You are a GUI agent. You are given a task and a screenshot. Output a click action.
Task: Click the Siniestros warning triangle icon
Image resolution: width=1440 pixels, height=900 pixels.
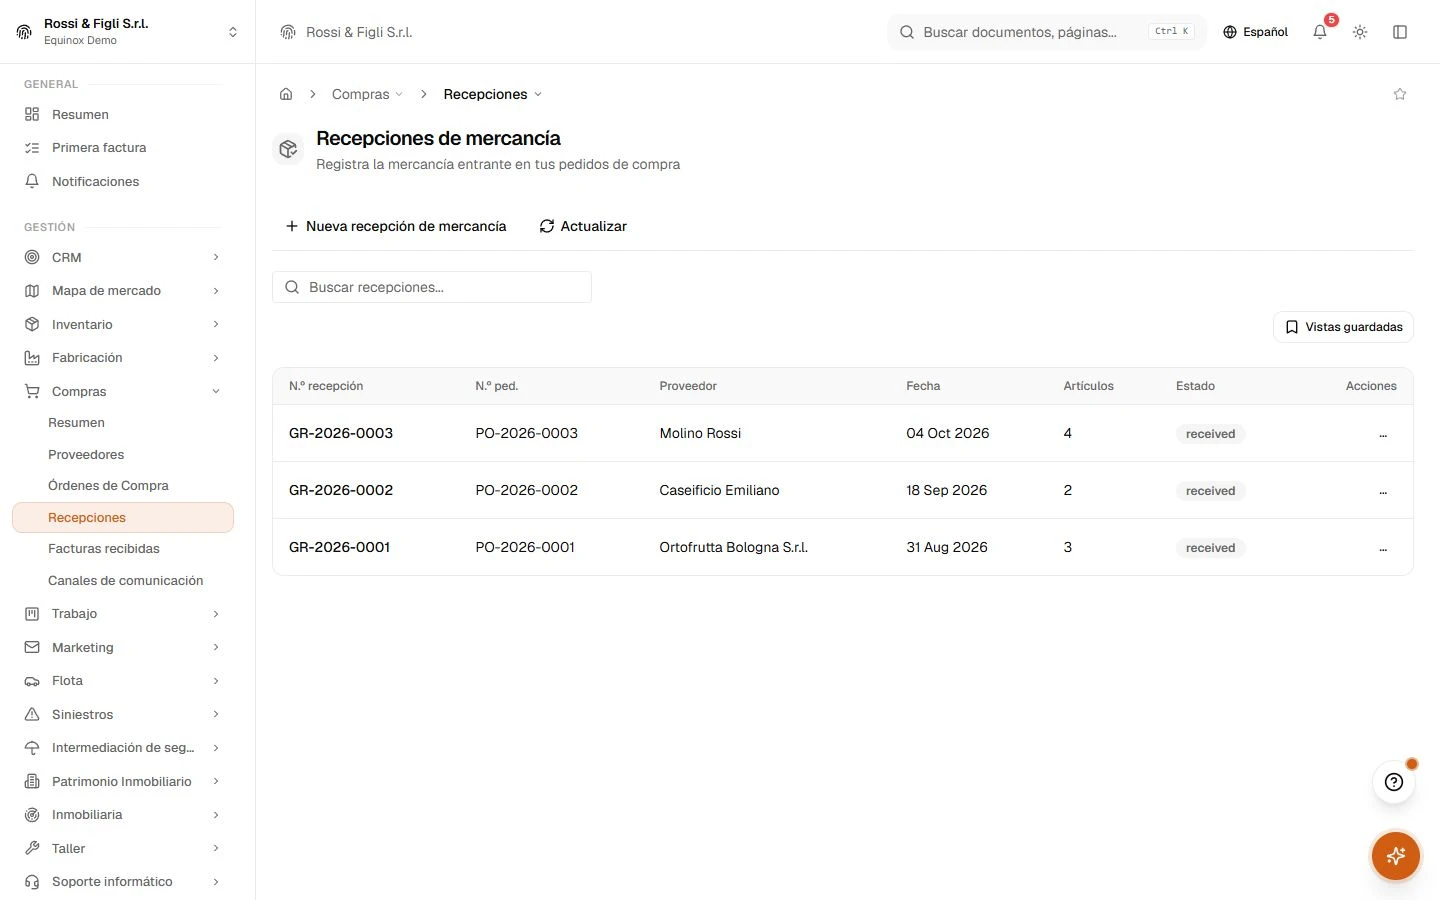[x=32, y=715]
